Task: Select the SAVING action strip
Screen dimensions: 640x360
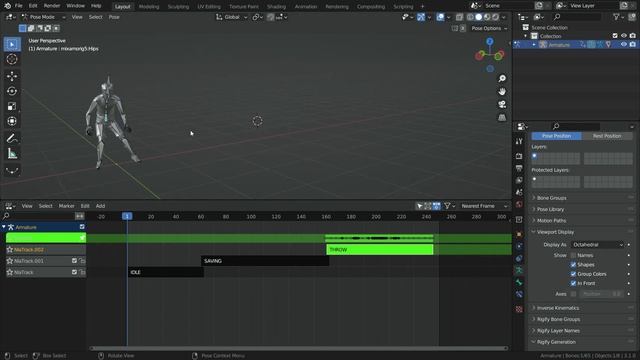Action: (265, 261)
